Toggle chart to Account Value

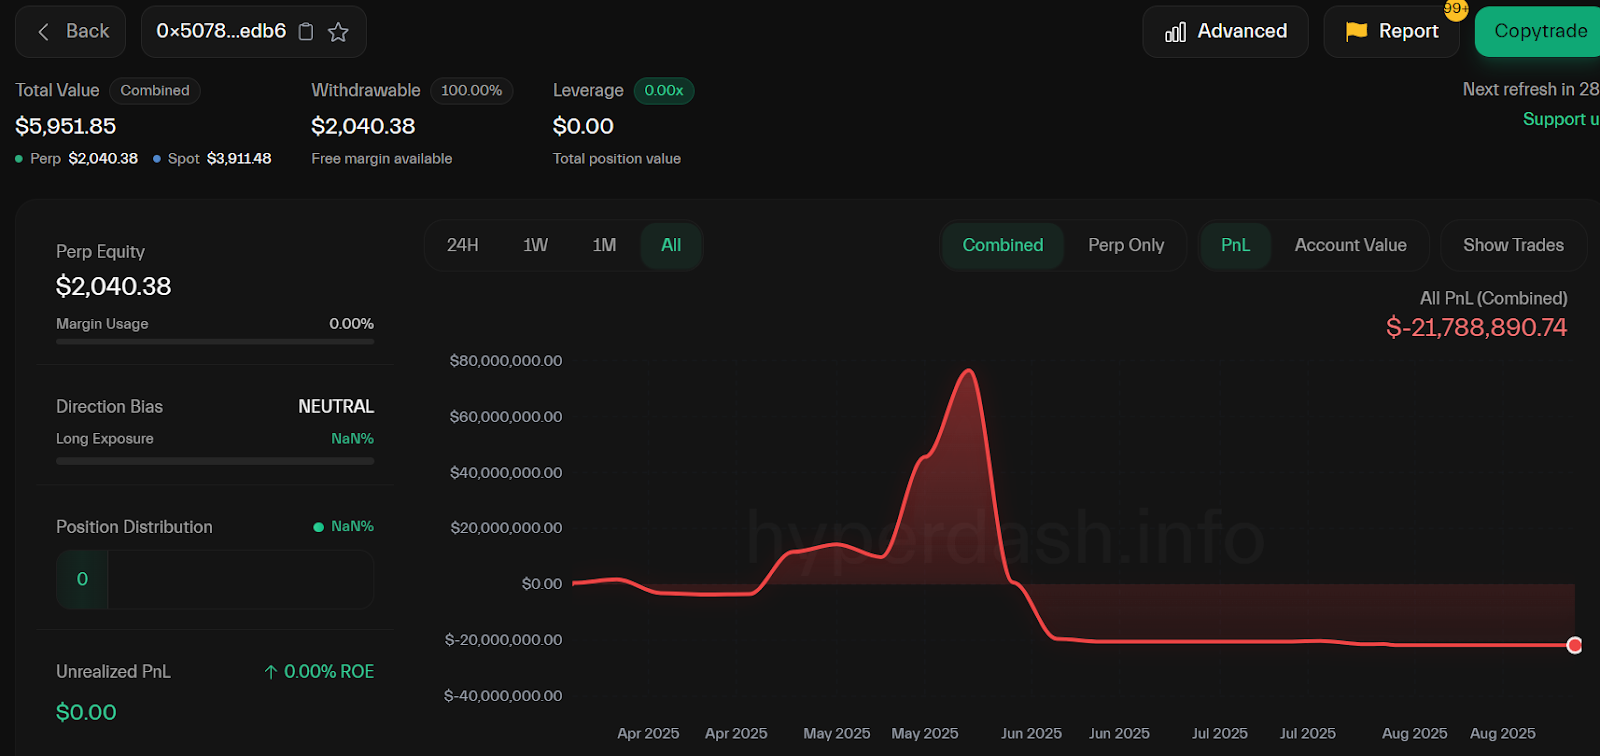tap(1350, 245)
